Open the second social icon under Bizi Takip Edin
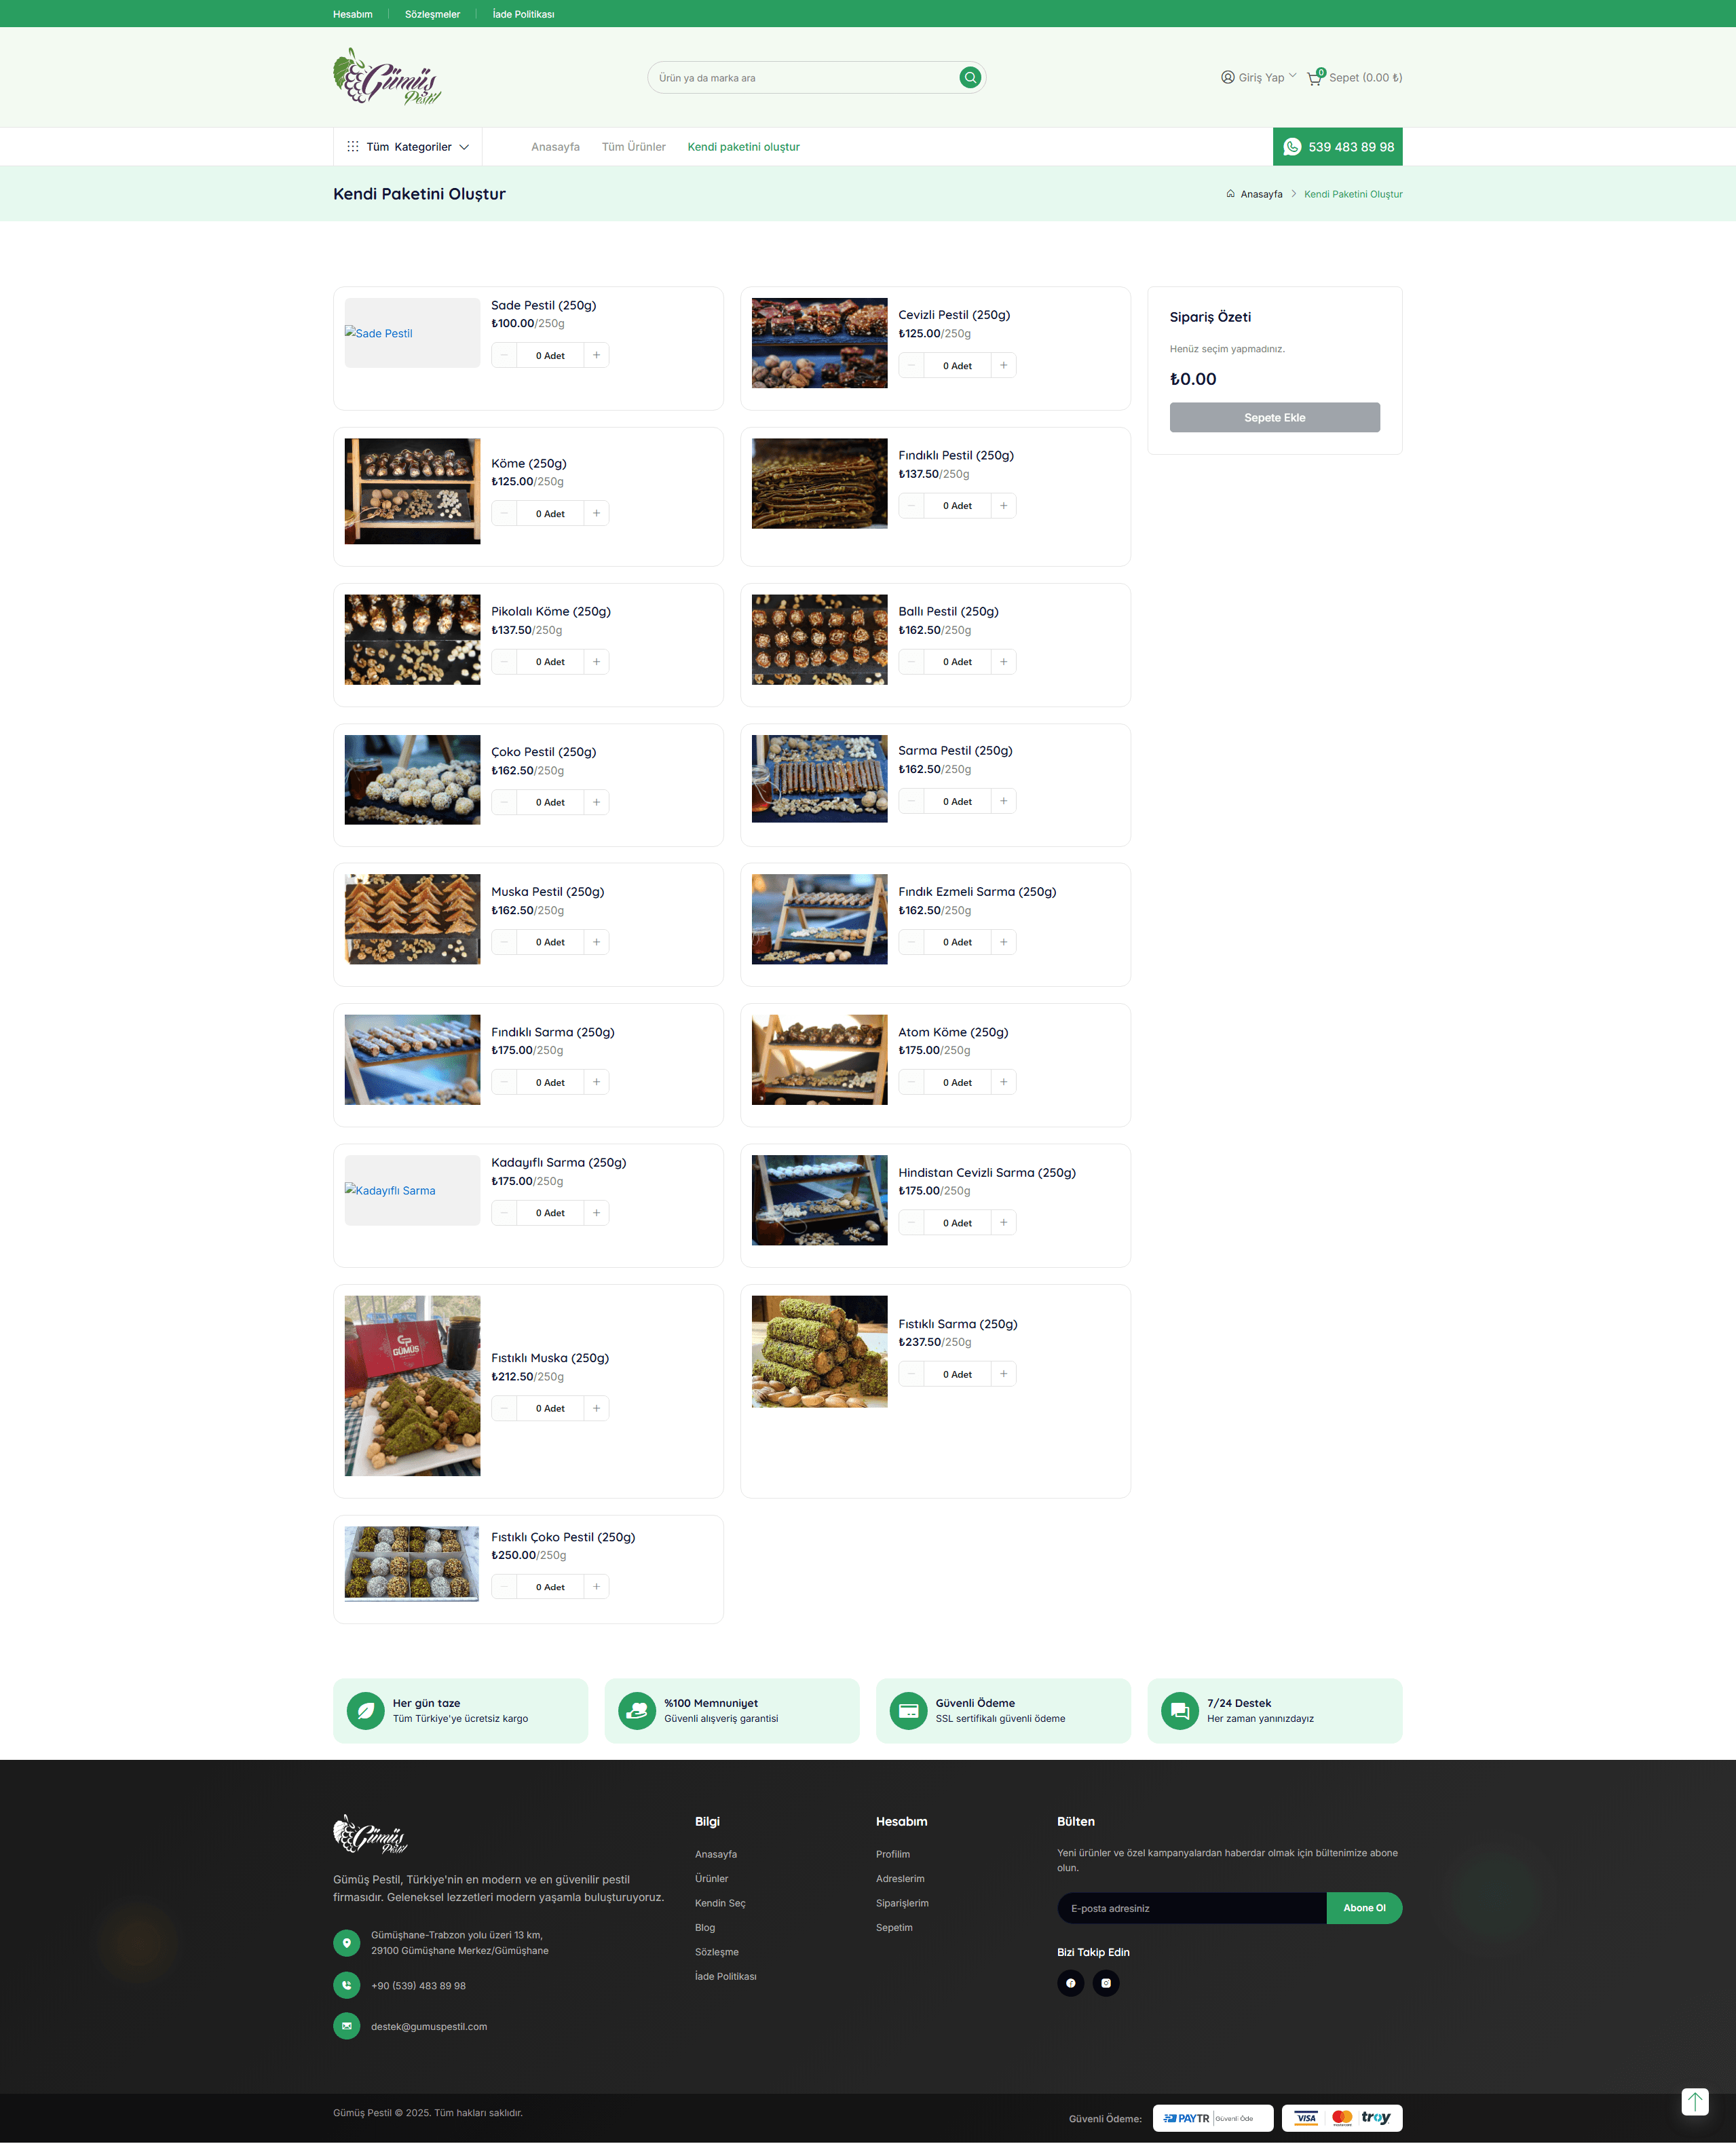 click(1106, 1983)
